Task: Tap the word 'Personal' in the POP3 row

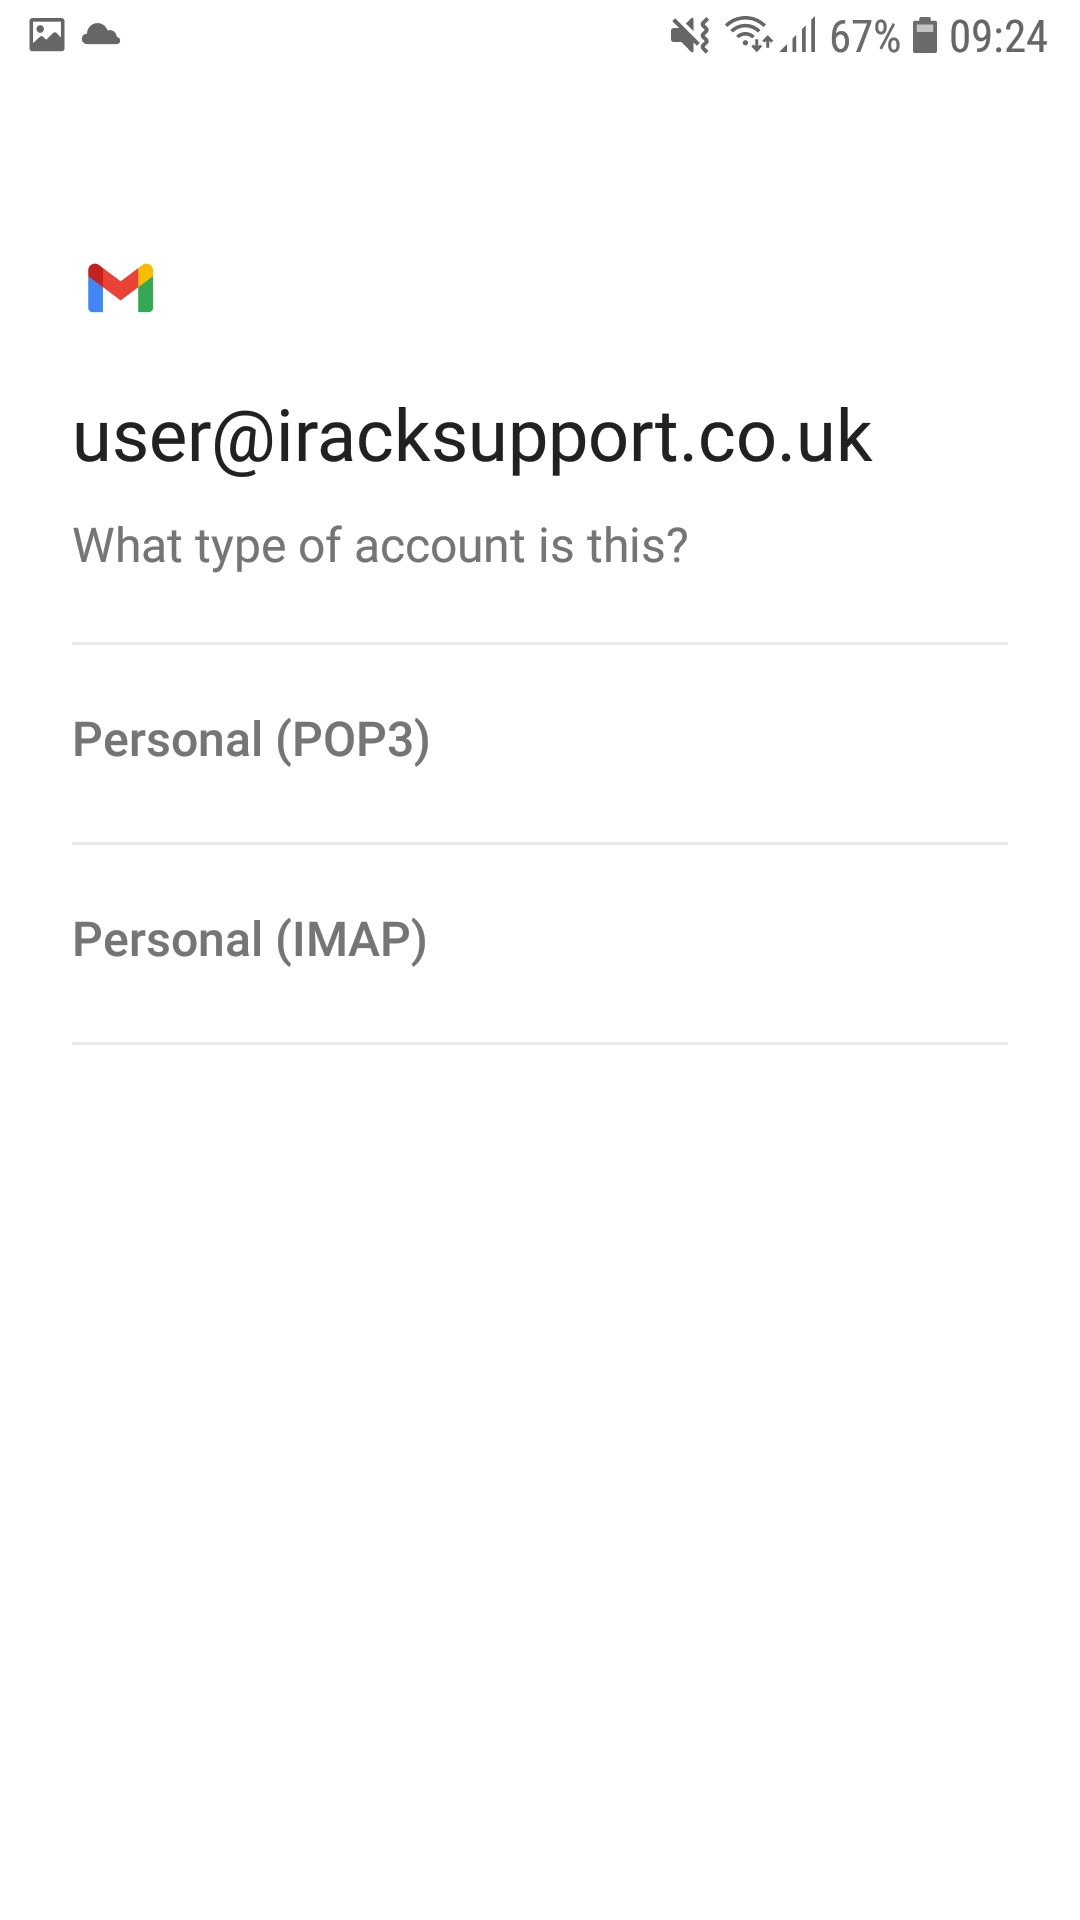Action: [x=168, y=740]
